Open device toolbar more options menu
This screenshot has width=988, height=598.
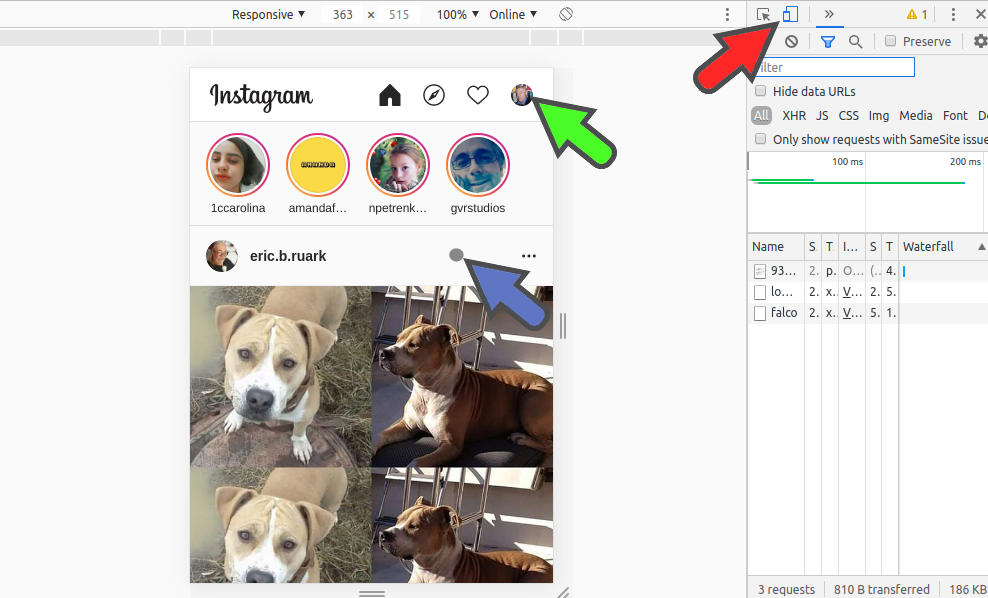(x=727, y=14)
